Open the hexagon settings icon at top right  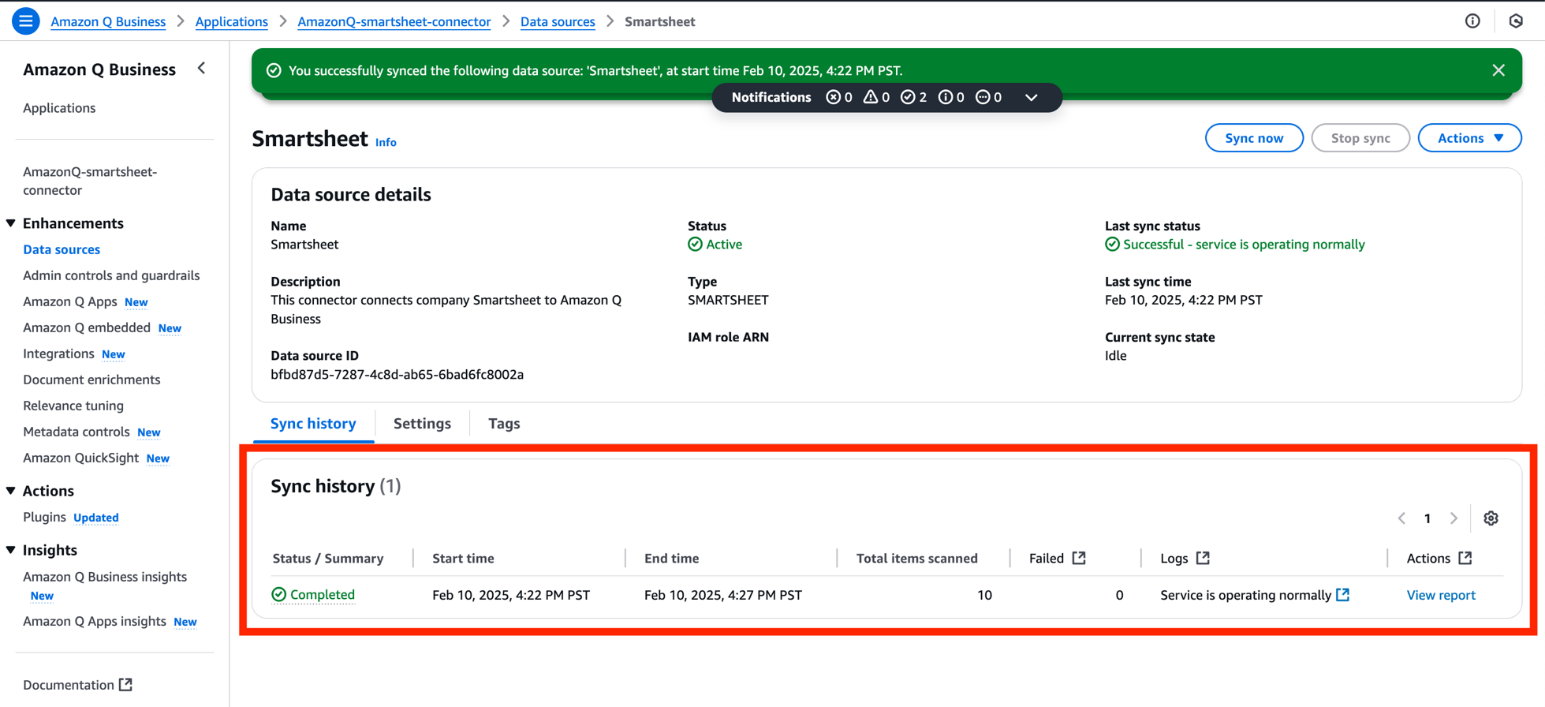(1516, 21)
